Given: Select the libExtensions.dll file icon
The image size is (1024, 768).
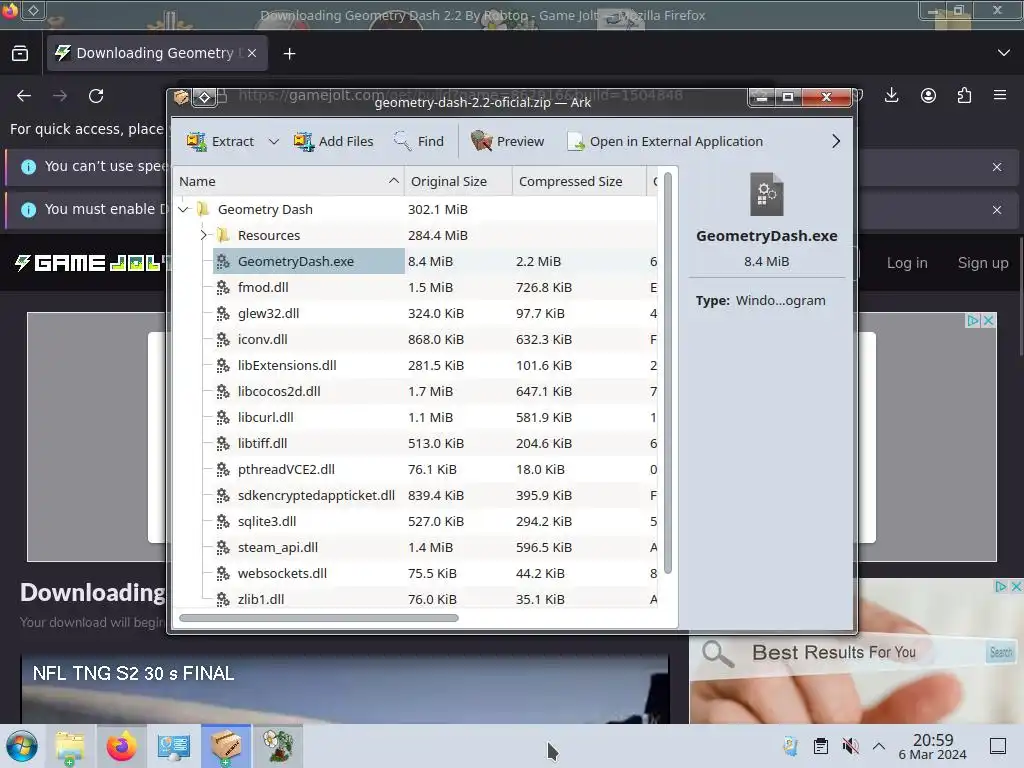Looking at the screenshot, I should [x=223, y=366].
